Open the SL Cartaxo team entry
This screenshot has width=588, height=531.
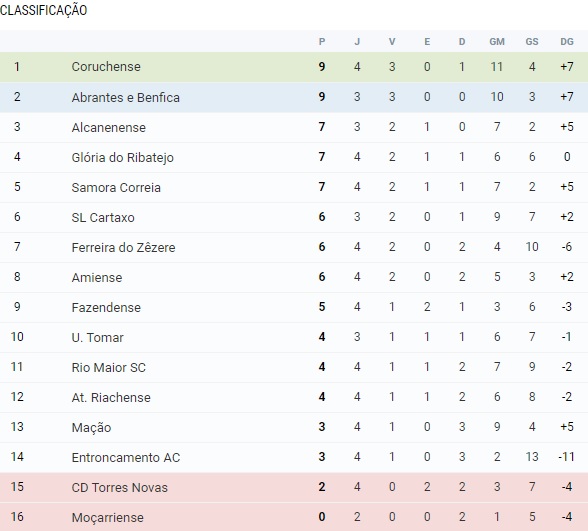[x=103, y=218]
